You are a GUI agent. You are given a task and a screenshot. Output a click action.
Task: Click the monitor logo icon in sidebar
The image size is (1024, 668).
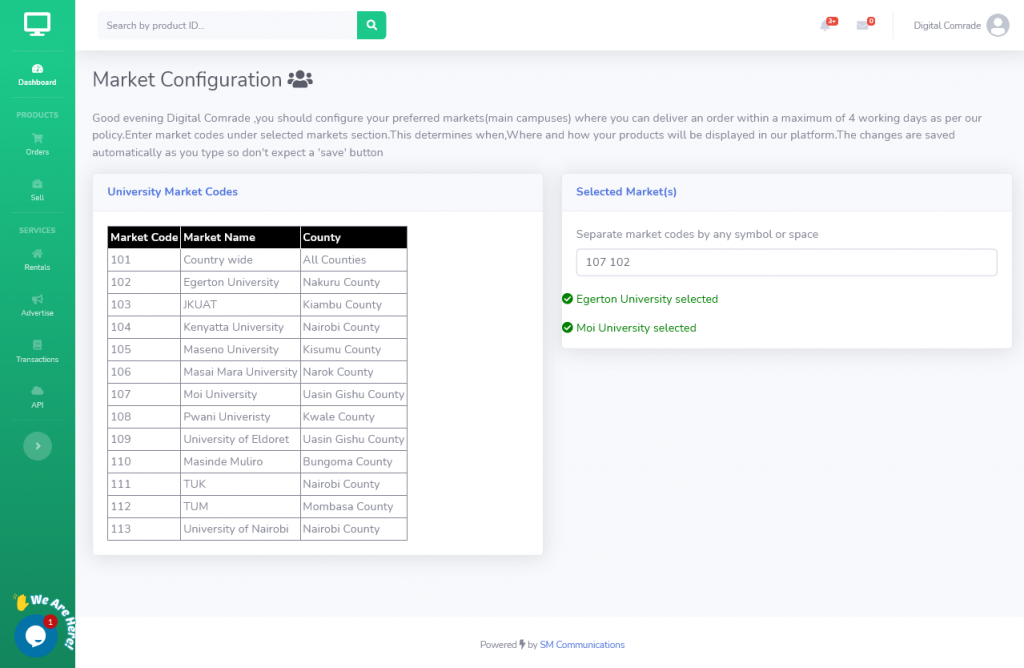37,24
